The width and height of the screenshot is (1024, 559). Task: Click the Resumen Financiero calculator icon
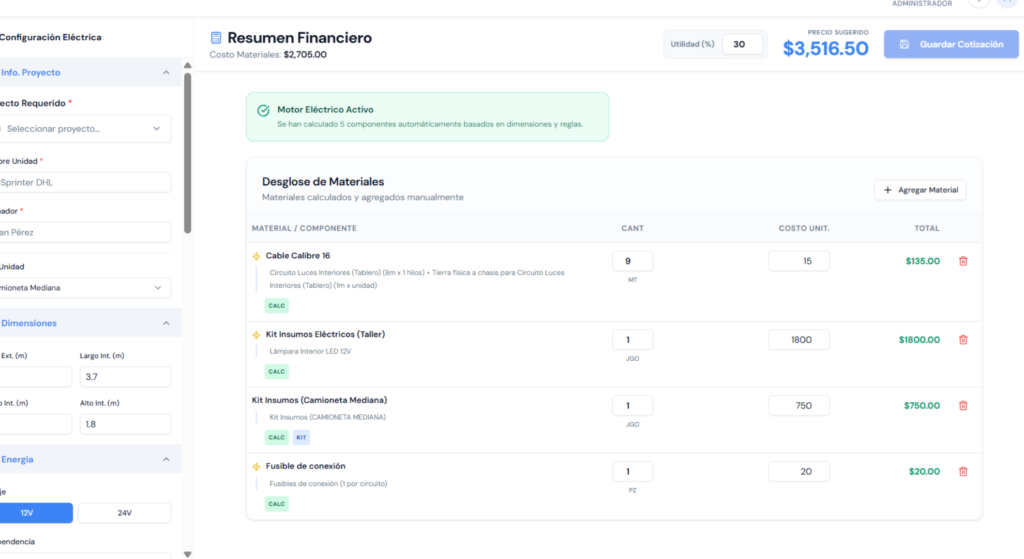click(216, 38)
